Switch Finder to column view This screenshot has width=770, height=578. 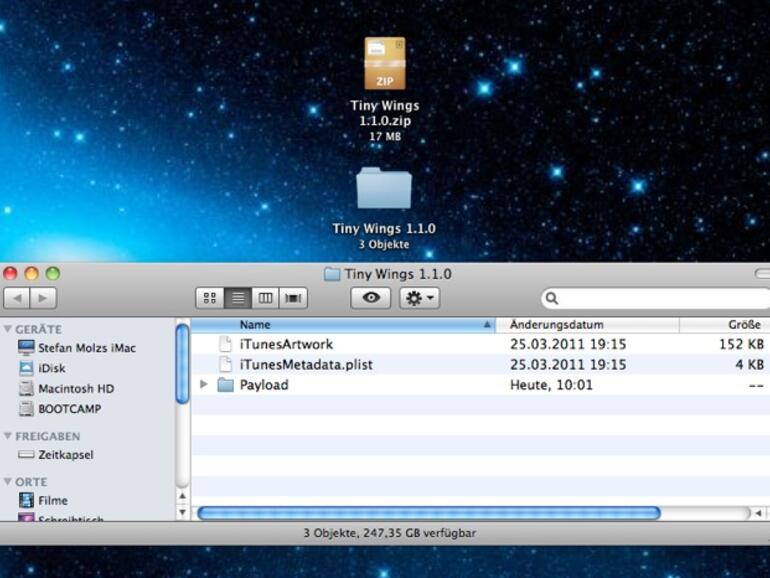click(x=265, y=298)
